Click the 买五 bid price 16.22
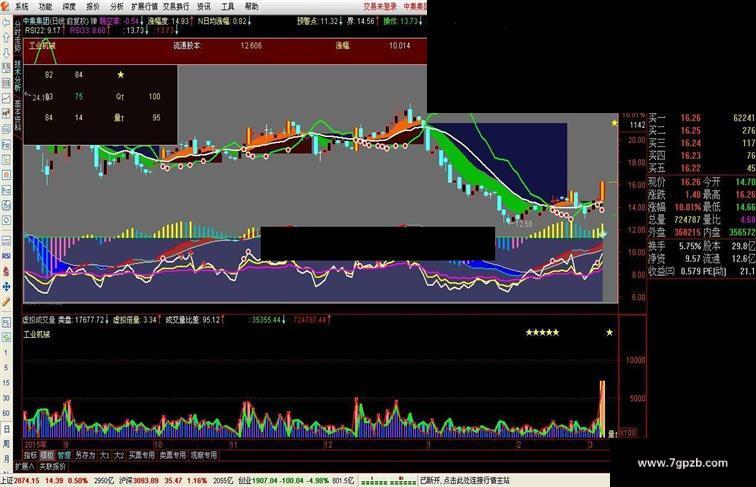Viewport: 756px width, 487px height. [690, 168]
